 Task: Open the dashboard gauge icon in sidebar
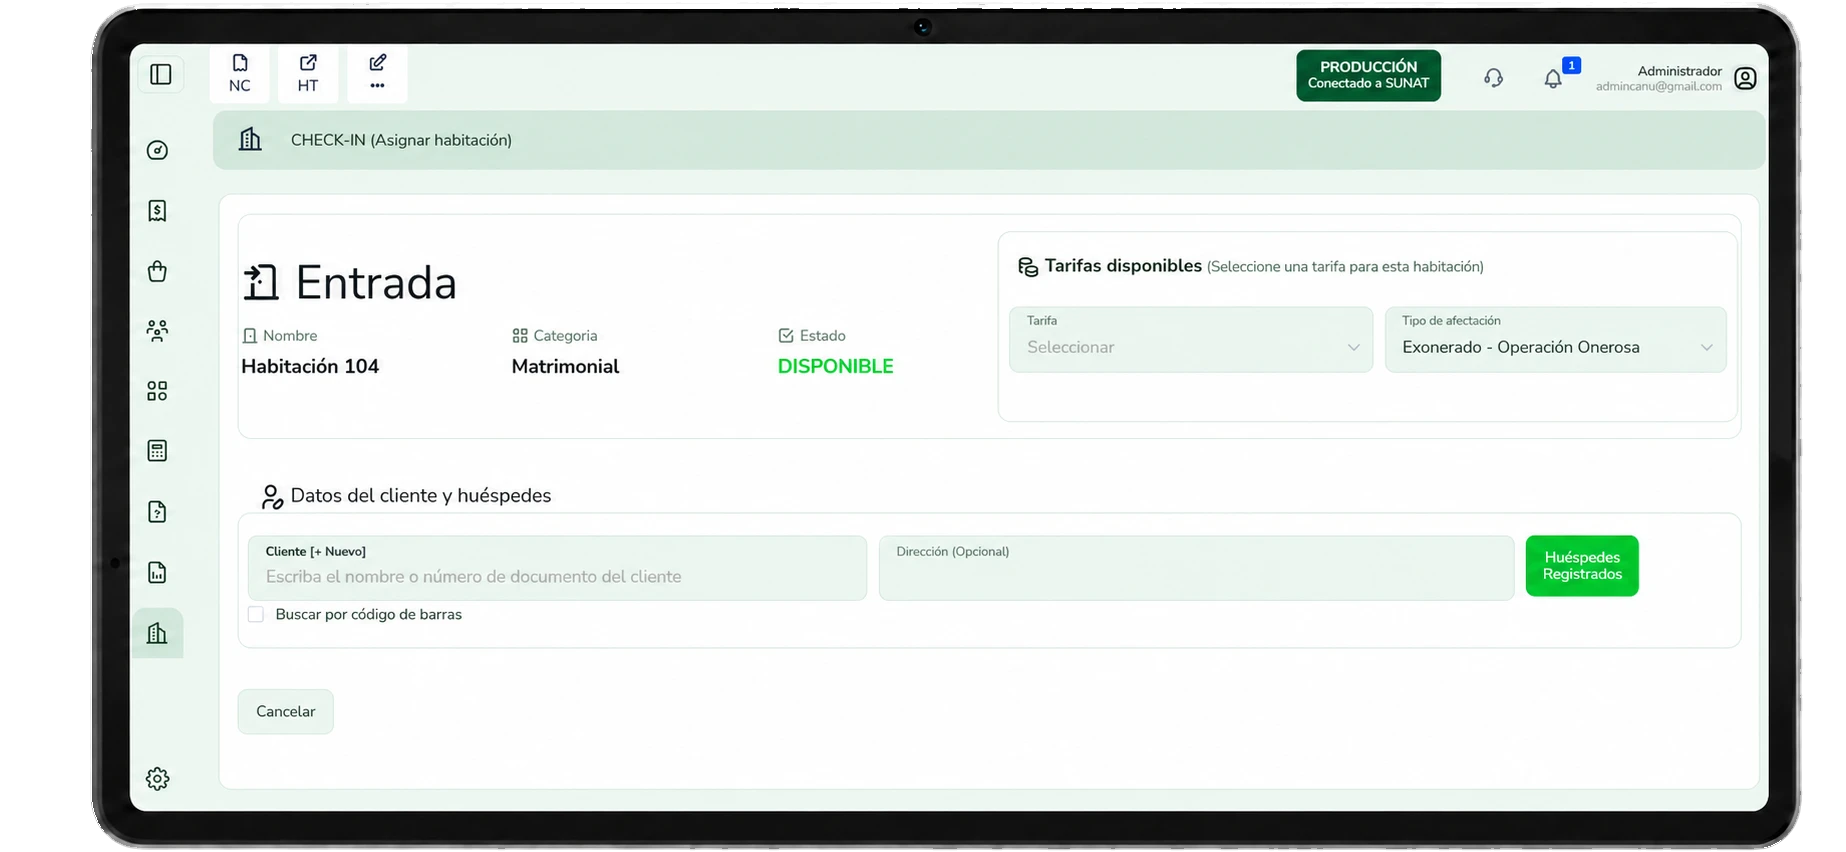[157, 150]
